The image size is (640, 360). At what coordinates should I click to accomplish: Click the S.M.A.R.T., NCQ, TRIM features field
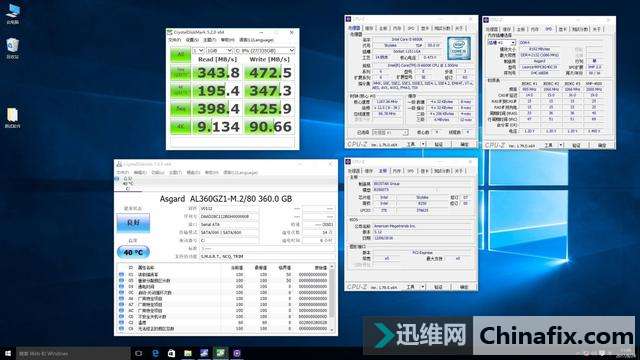267,257
